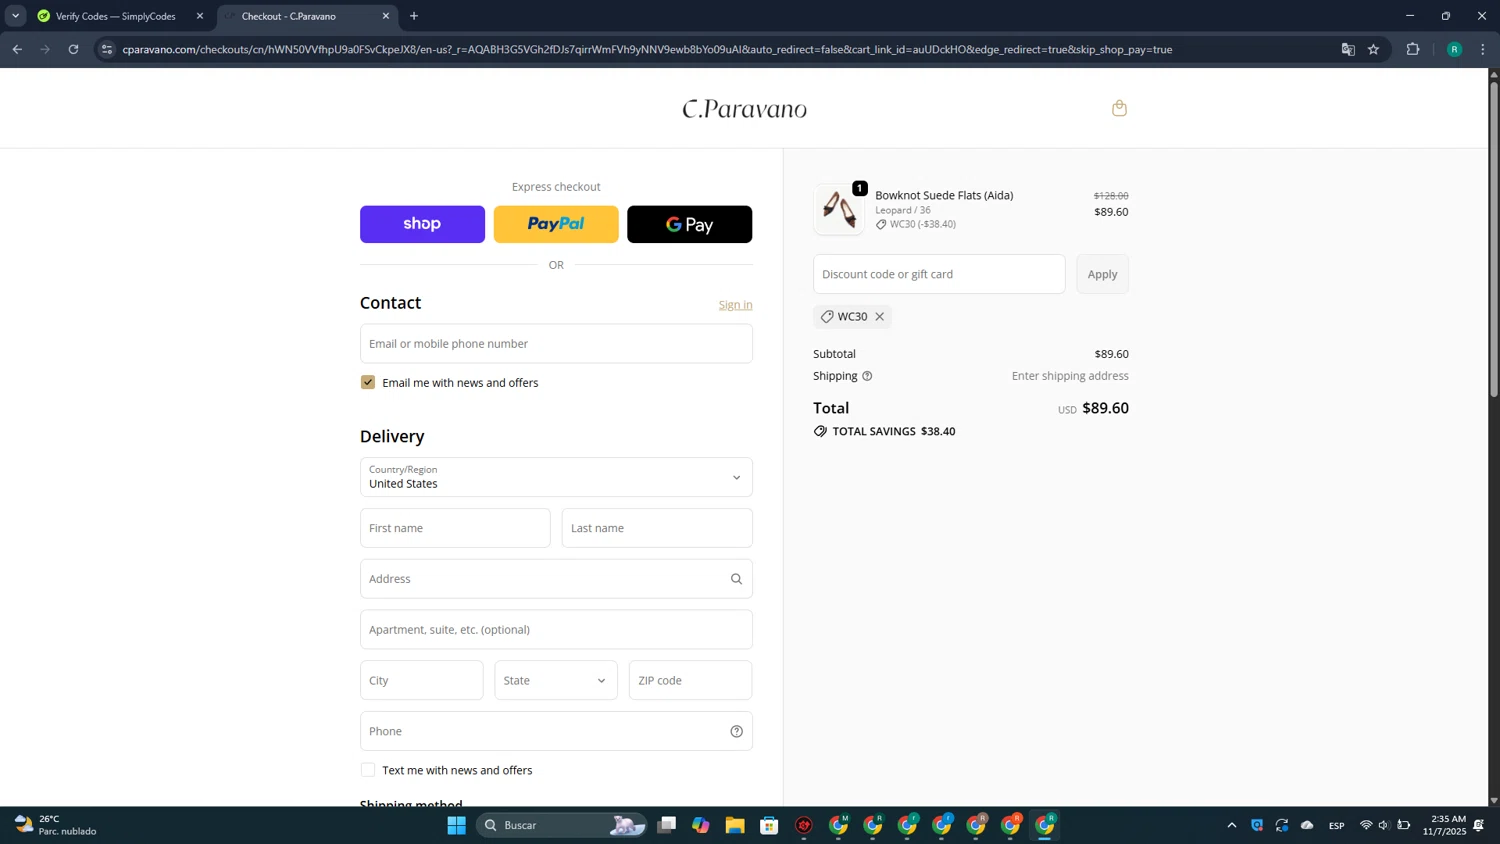Check Text me with news and offers
Viewport: 1500px width, 844px height.
[x=368, y=770]
